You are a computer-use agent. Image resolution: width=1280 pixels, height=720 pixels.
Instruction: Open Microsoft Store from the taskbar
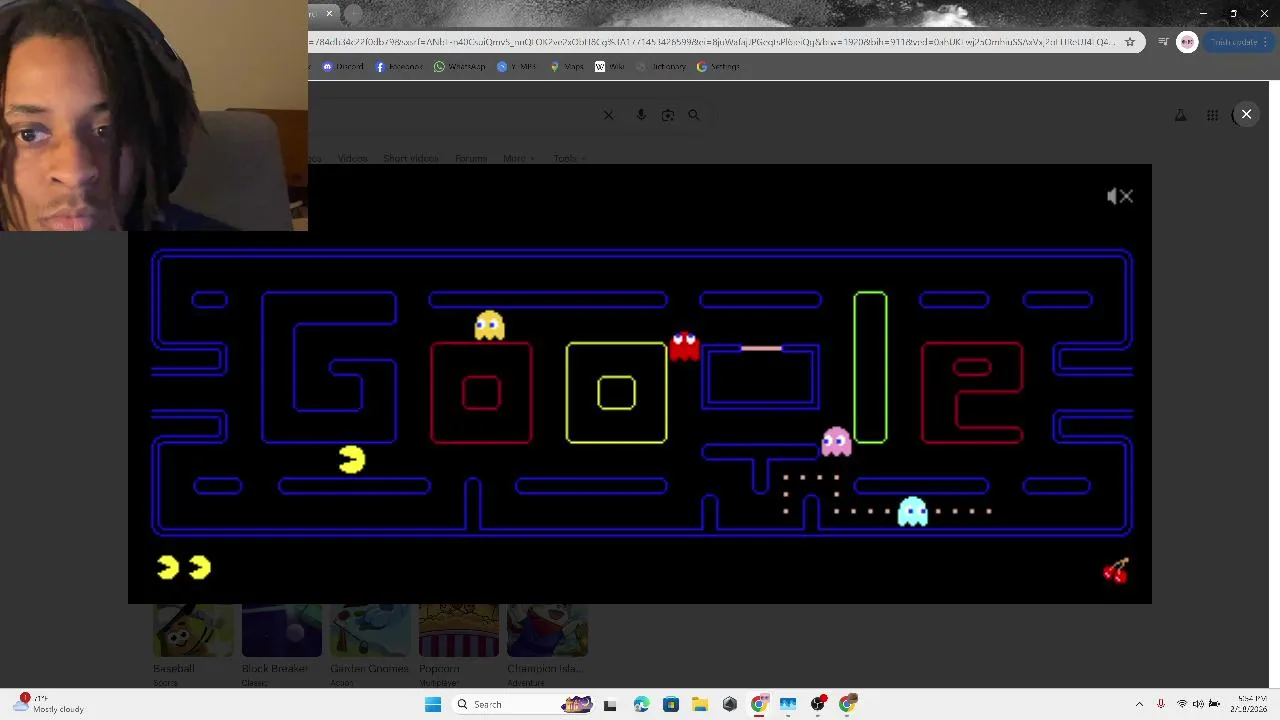pos(670,704)
